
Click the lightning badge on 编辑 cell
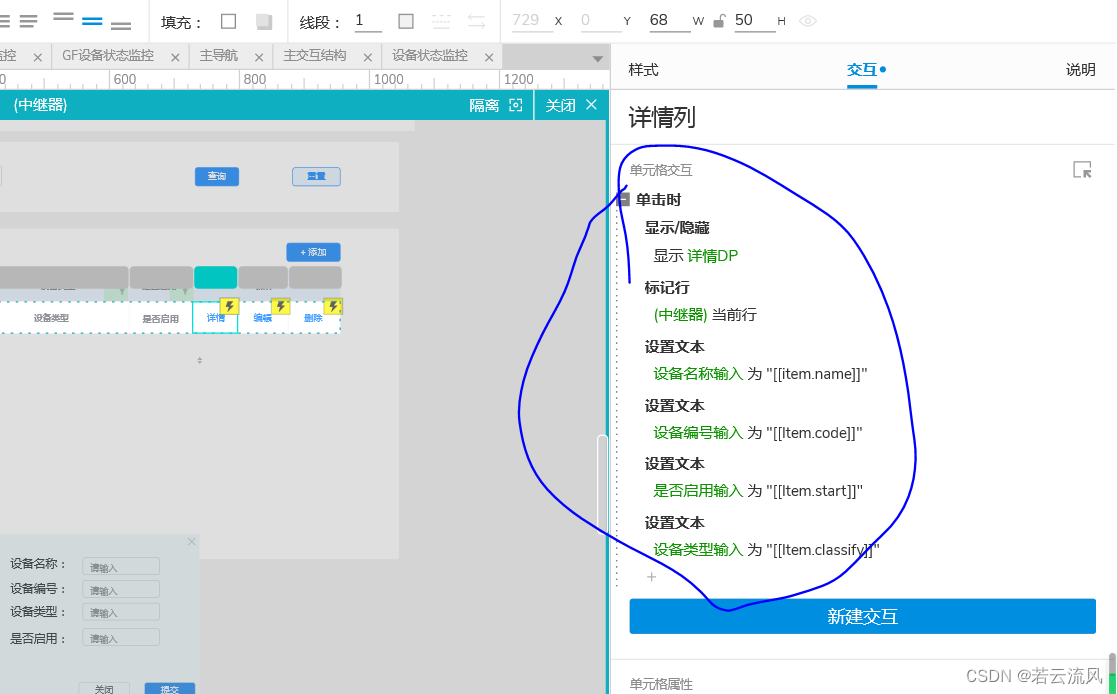[280, 307]
